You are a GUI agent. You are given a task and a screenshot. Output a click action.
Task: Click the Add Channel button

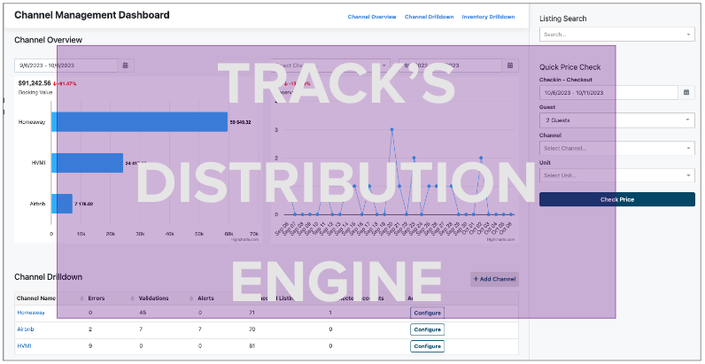click(495, 279)
